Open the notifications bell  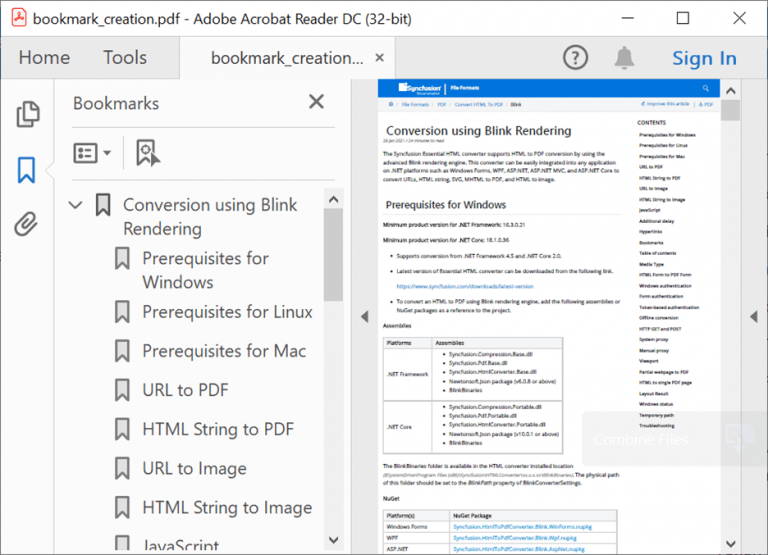click(x=624, y=58)
